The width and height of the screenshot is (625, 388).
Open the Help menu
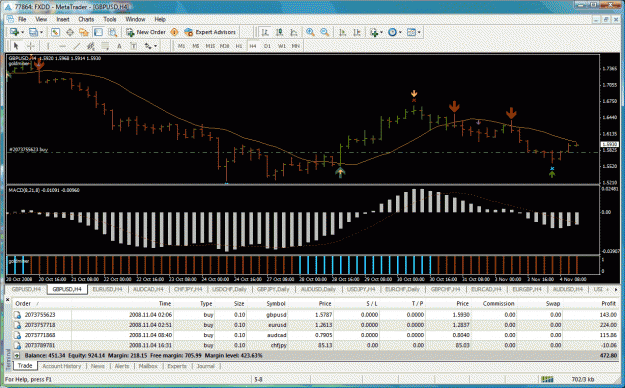160,19
